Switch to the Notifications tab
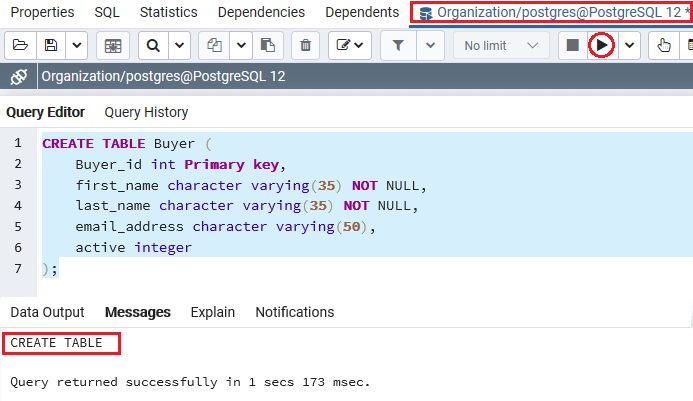 tap(294, 312)
